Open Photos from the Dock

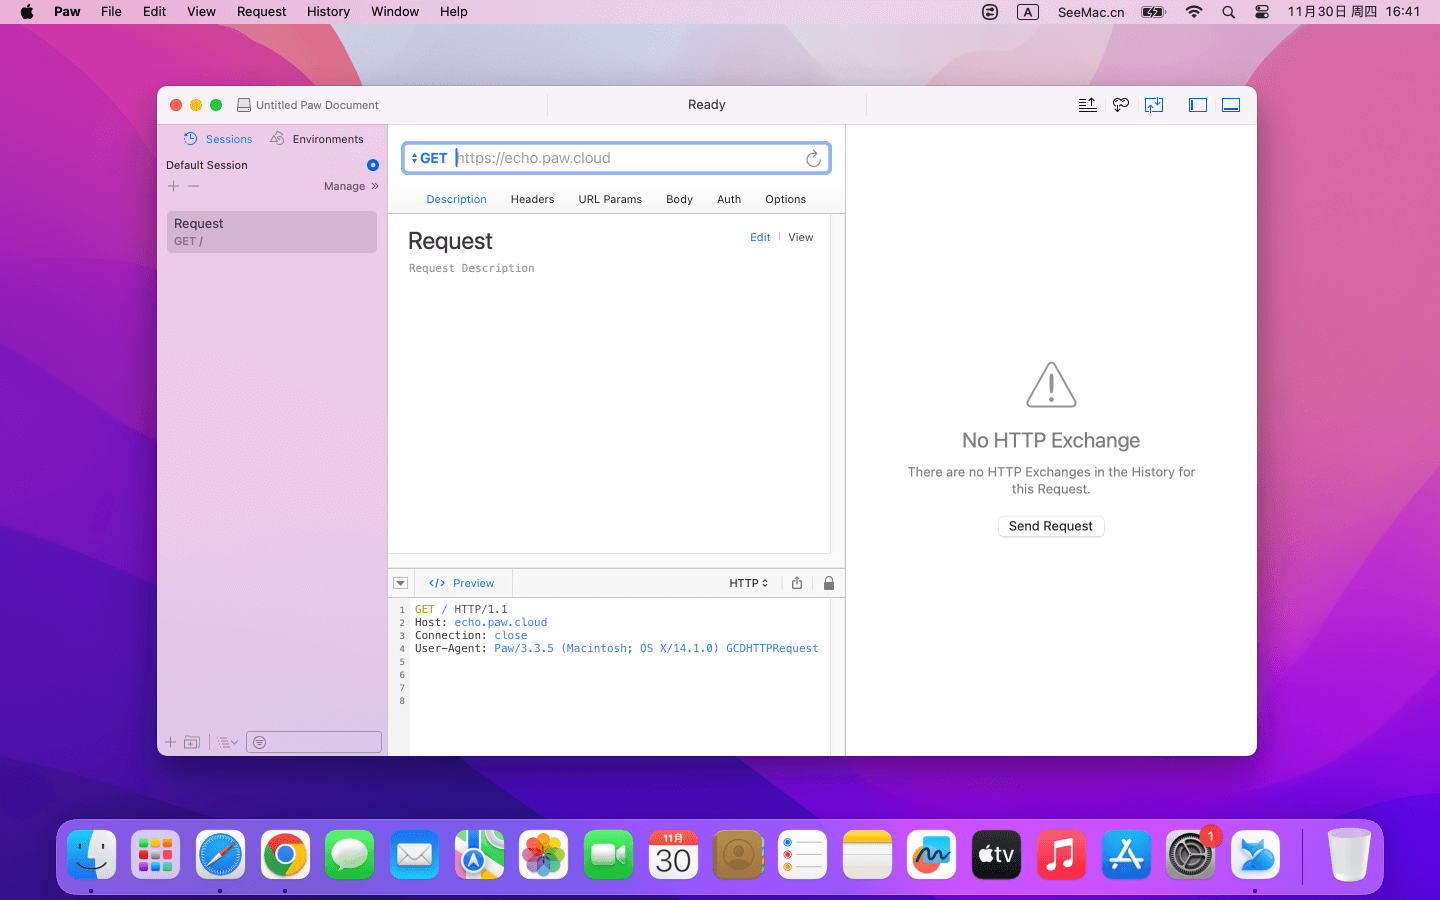544,855
